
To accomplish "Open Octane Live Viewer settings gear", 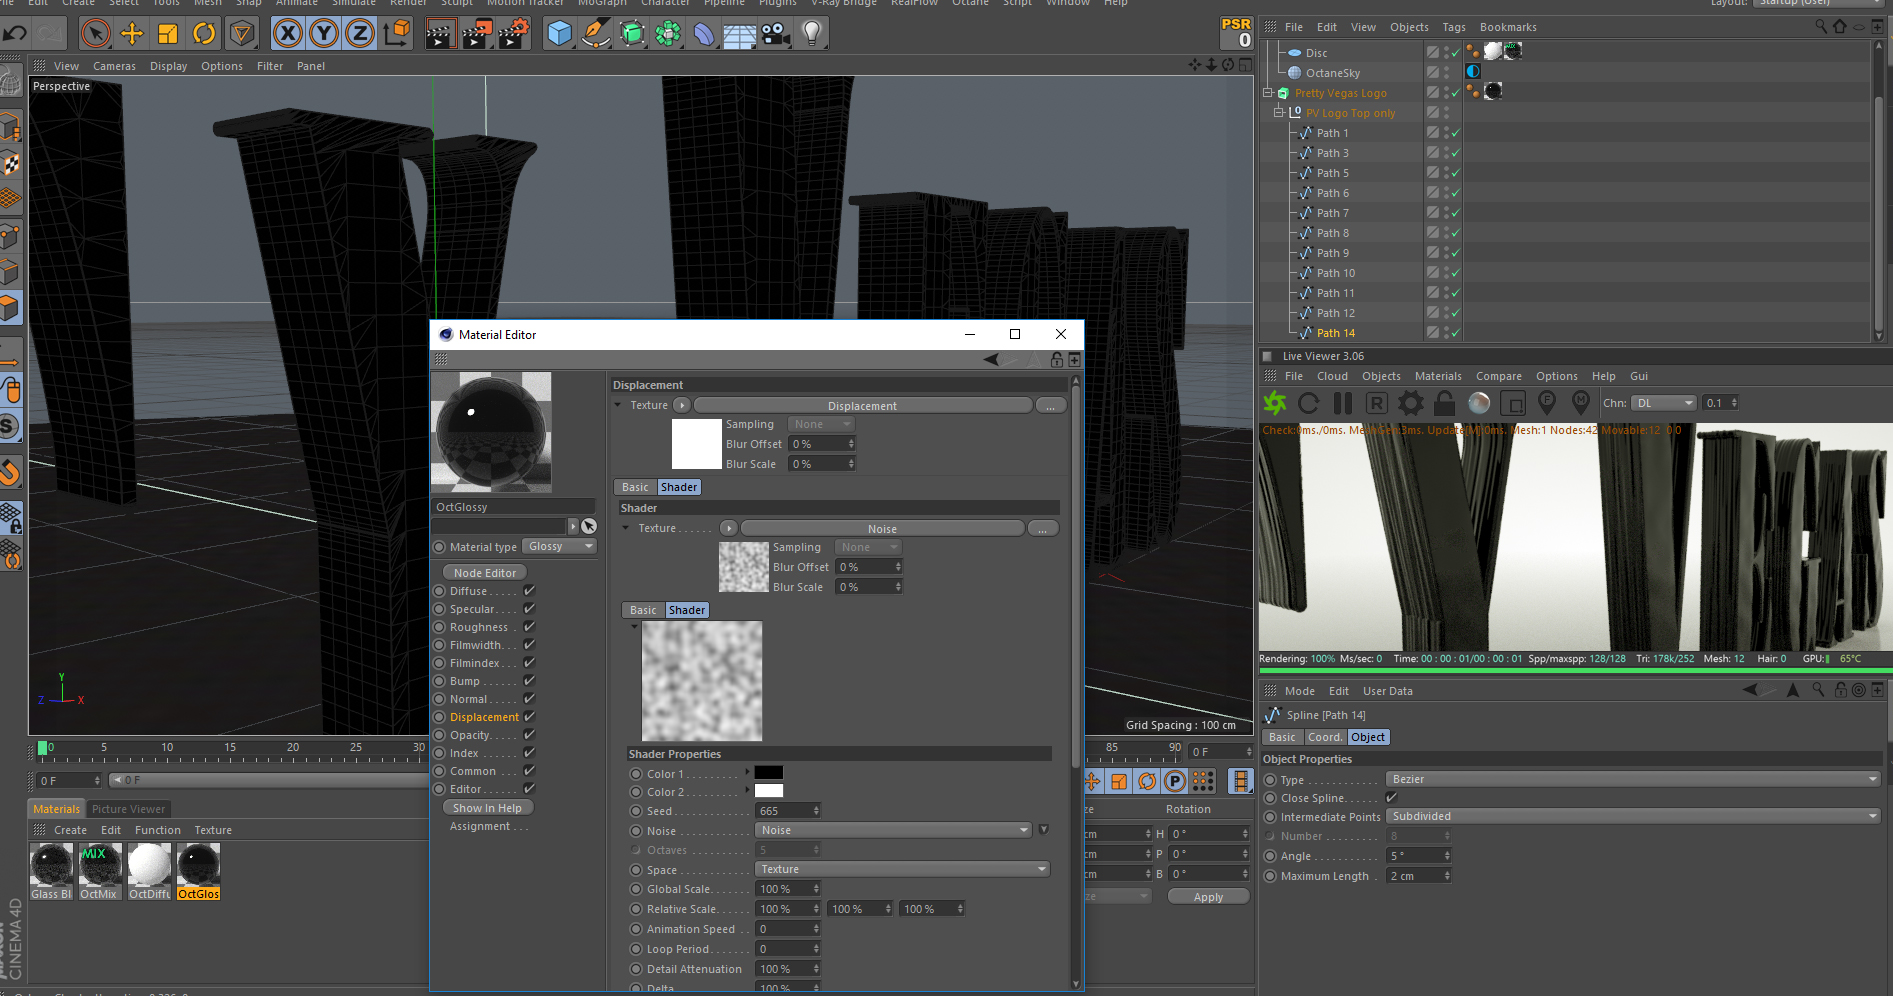I will pyautogui.click(x=1410, y=403).
